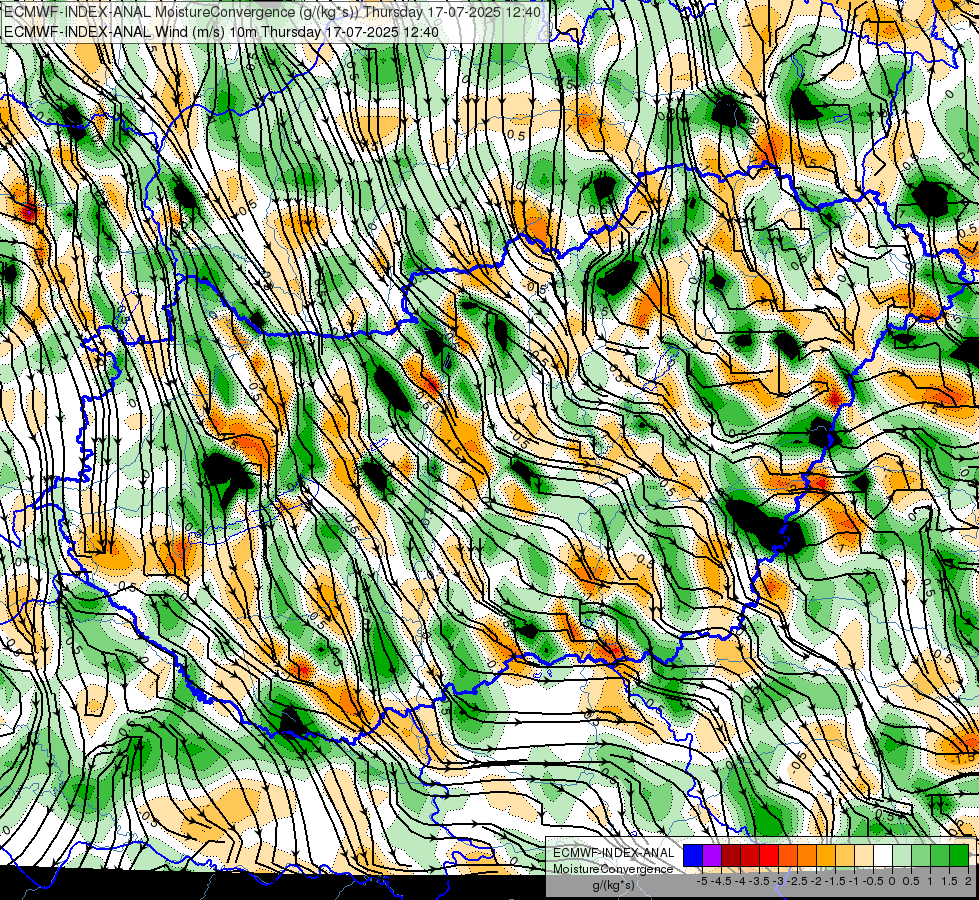Select the dark maroon swatch between -4.5 and -4

click(x=731, y=855)
